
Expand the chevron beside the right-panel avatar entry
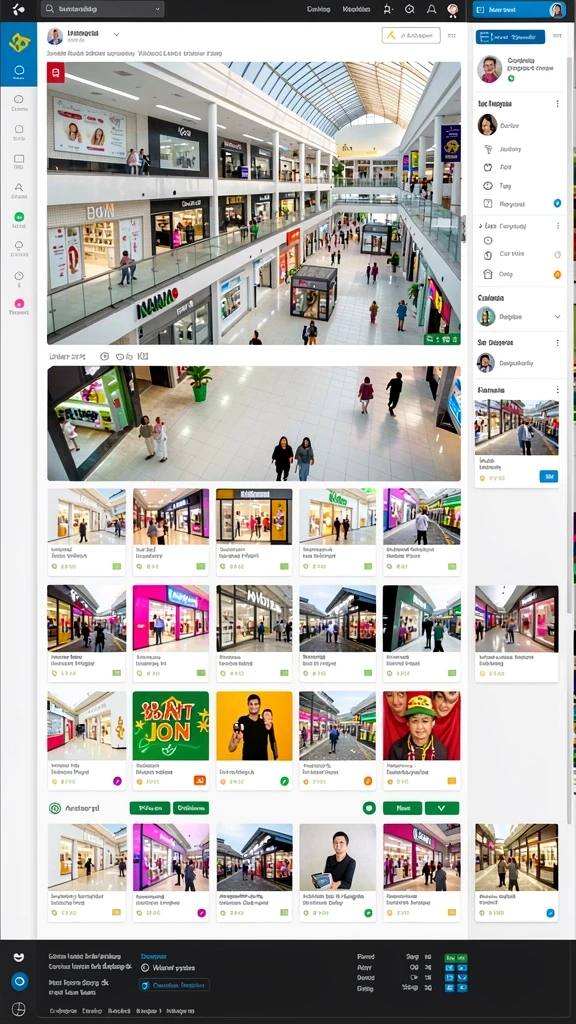coord(557,316)
